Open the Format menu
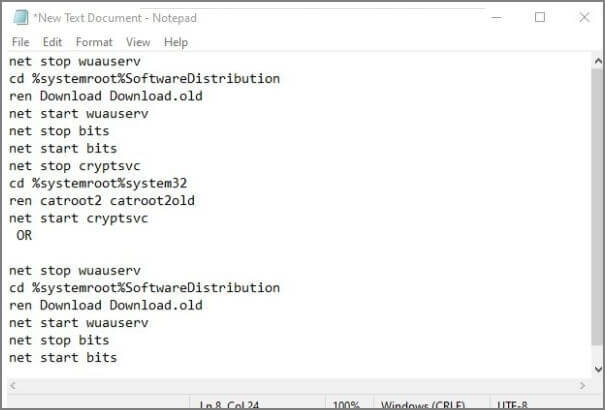The image size is (605, 410). coord(94,42)
